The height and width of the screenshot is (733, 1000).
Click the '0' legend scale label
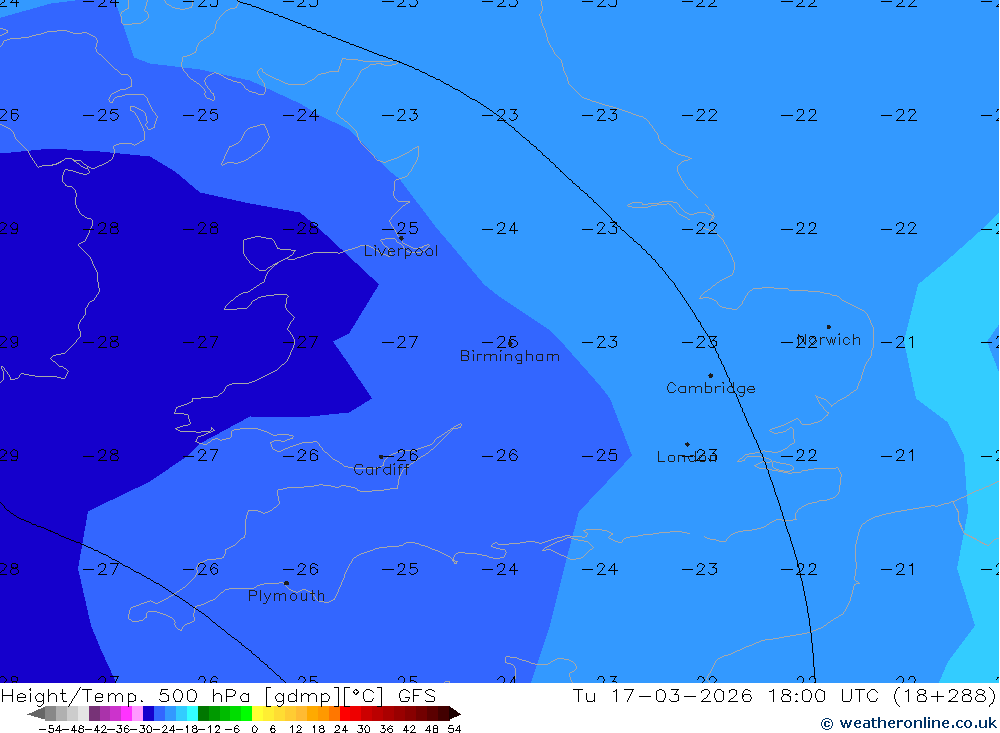coord(254,729)
